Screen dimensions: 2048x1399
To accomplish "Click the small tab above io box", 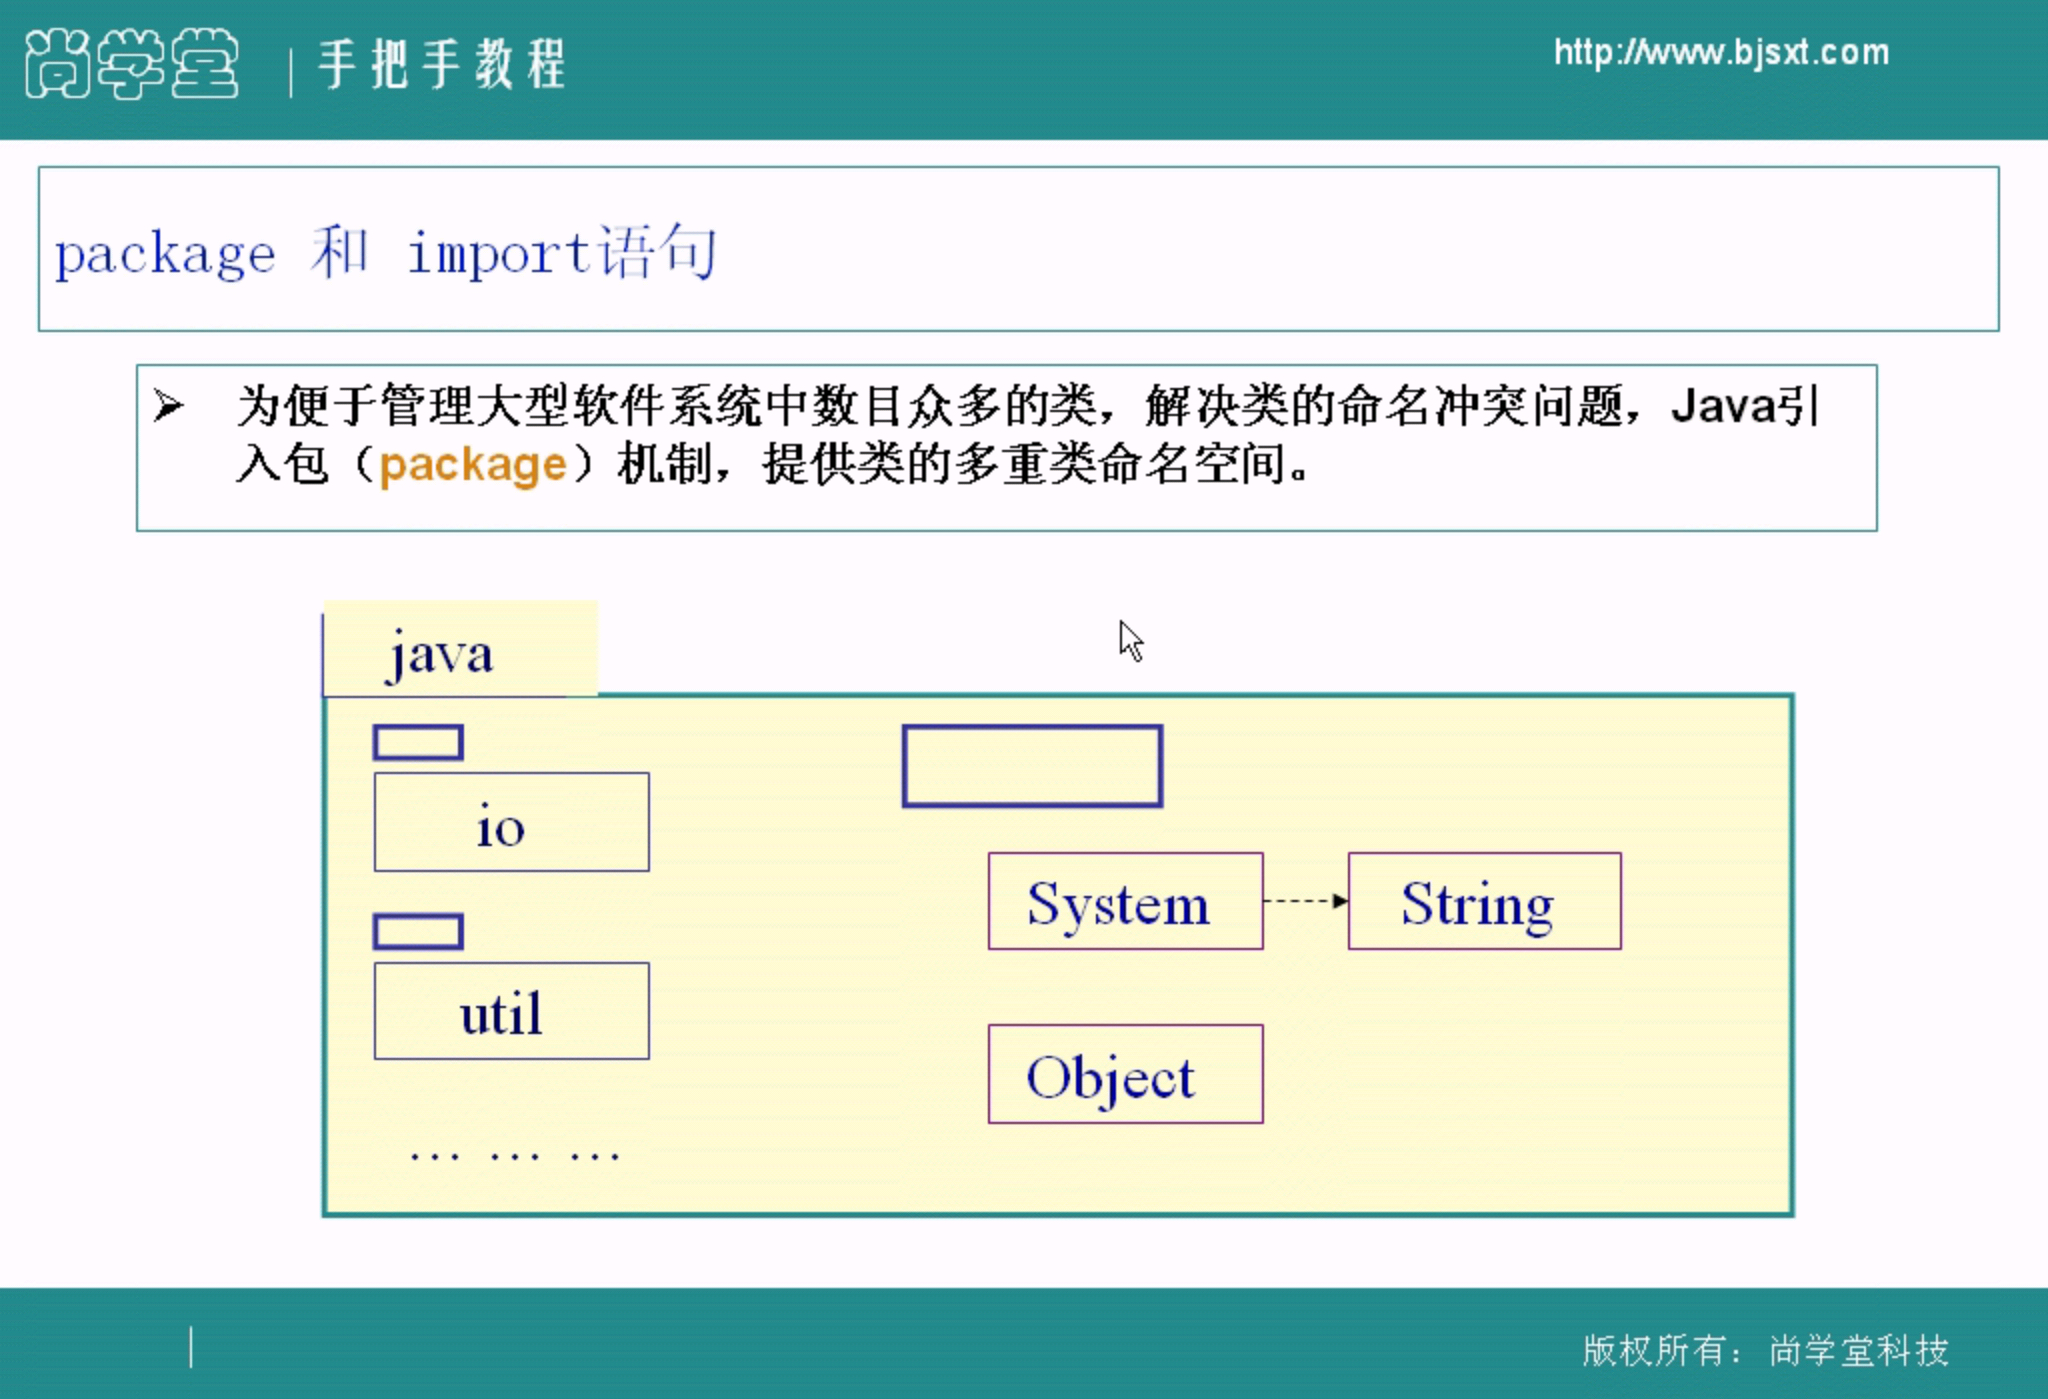I will pos(418,743).
